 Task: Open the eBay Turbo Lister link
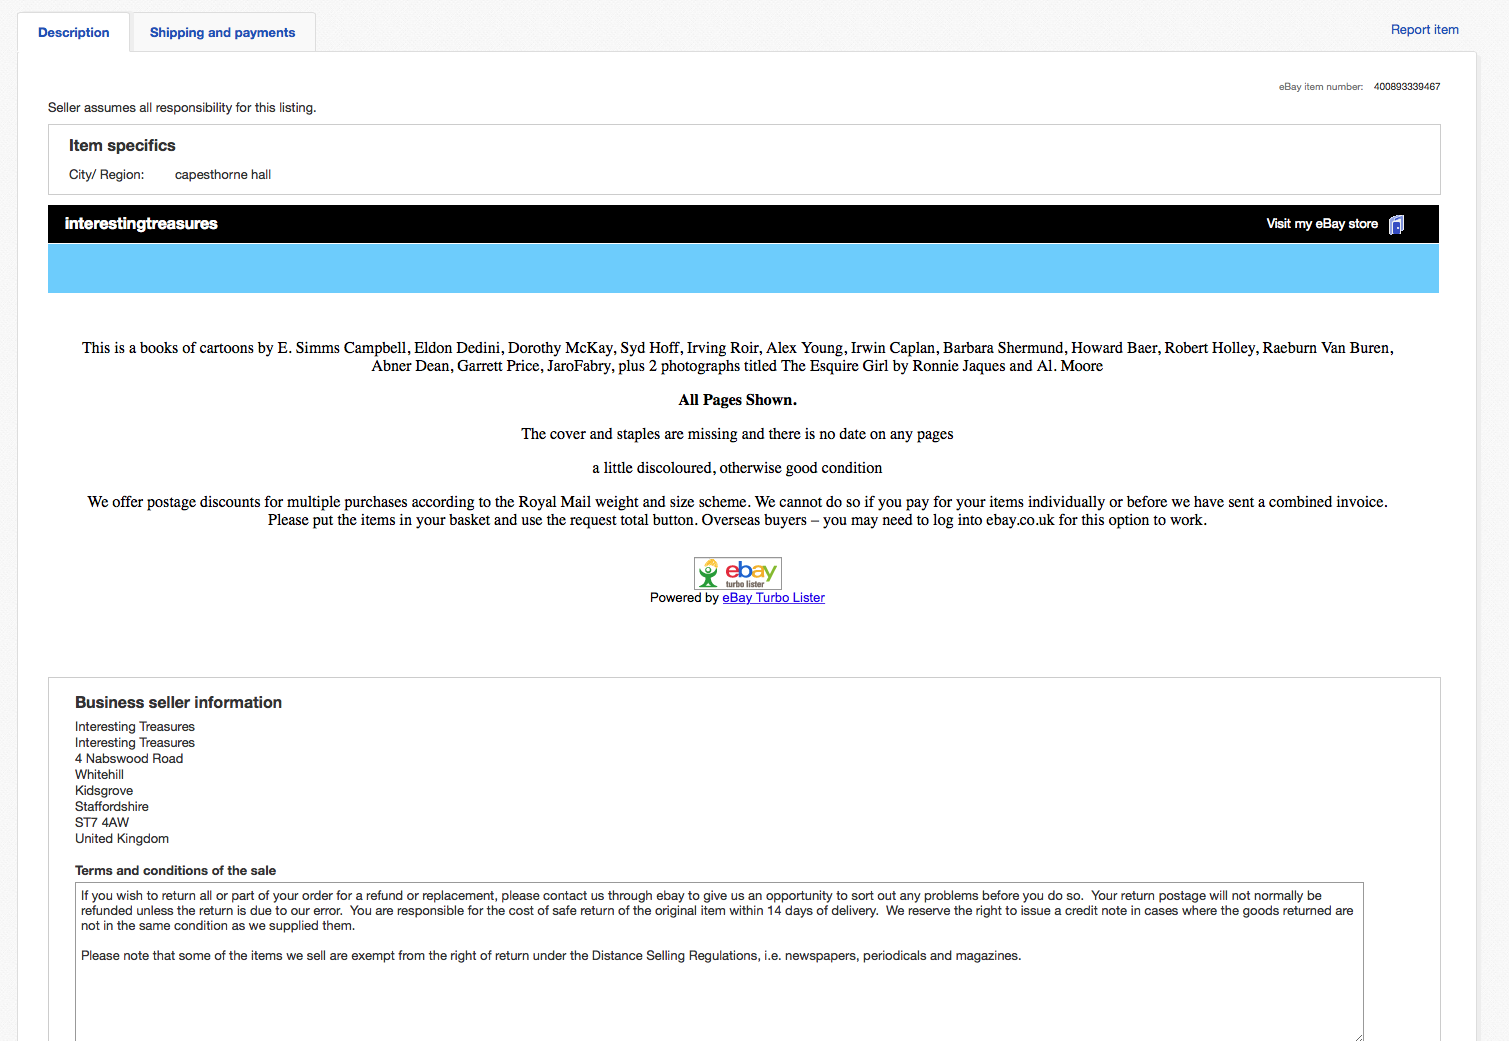coord(773,598)
